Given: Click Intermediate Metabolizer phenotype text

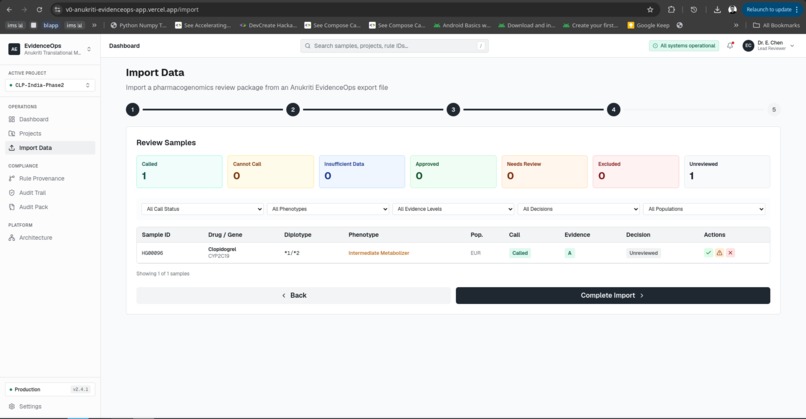Looking at the screenshot, I should pyautogui.click(x=379, y=253).
